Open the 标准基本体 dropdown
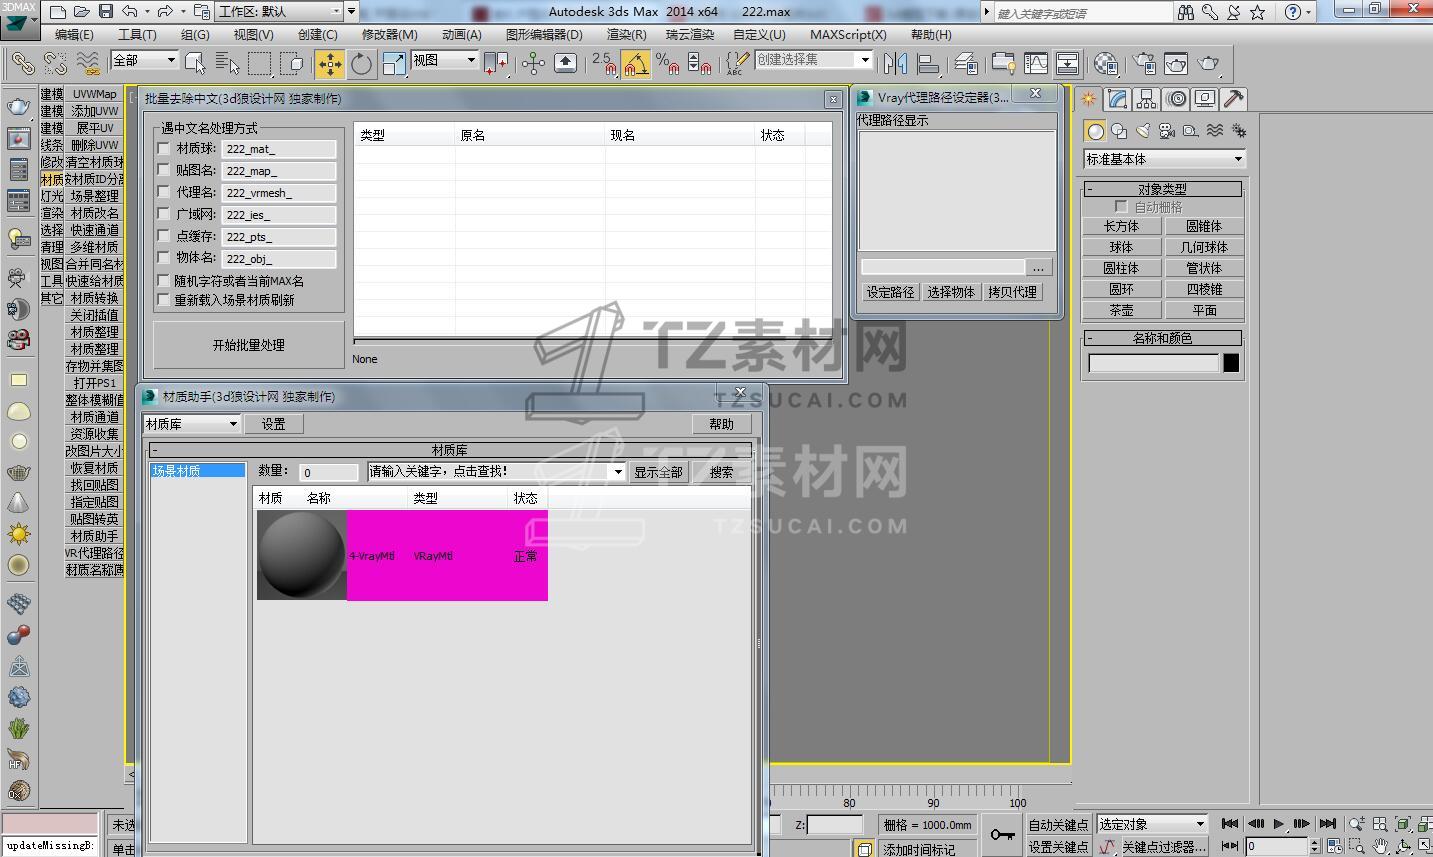This screenshot has height=857, width=1433. coord(1164,159)
